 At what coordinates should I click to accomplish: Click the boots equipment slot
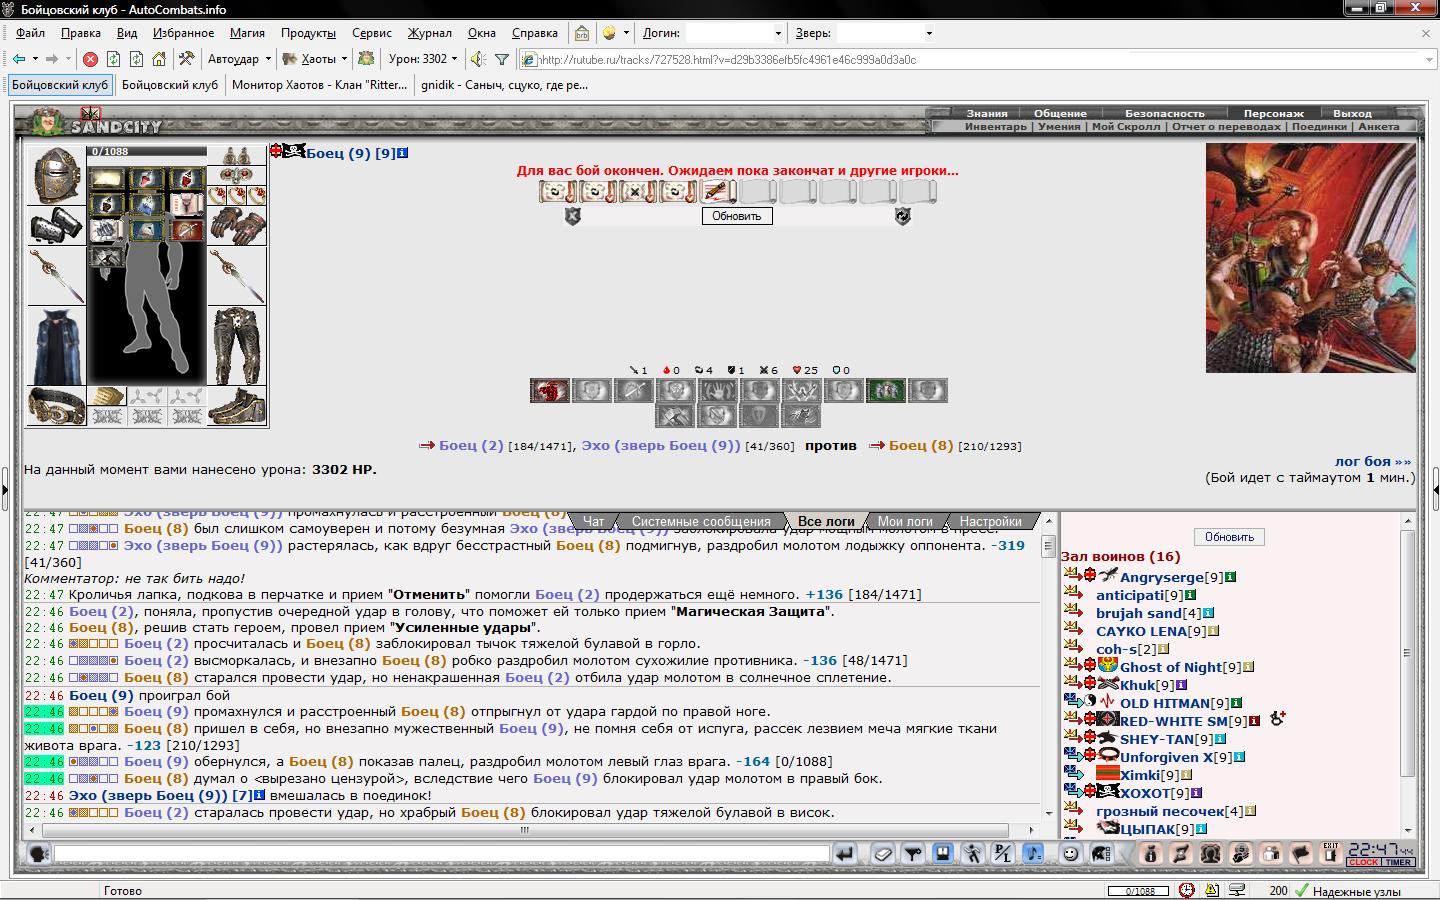pyautogui.click(x=237, y=406)
